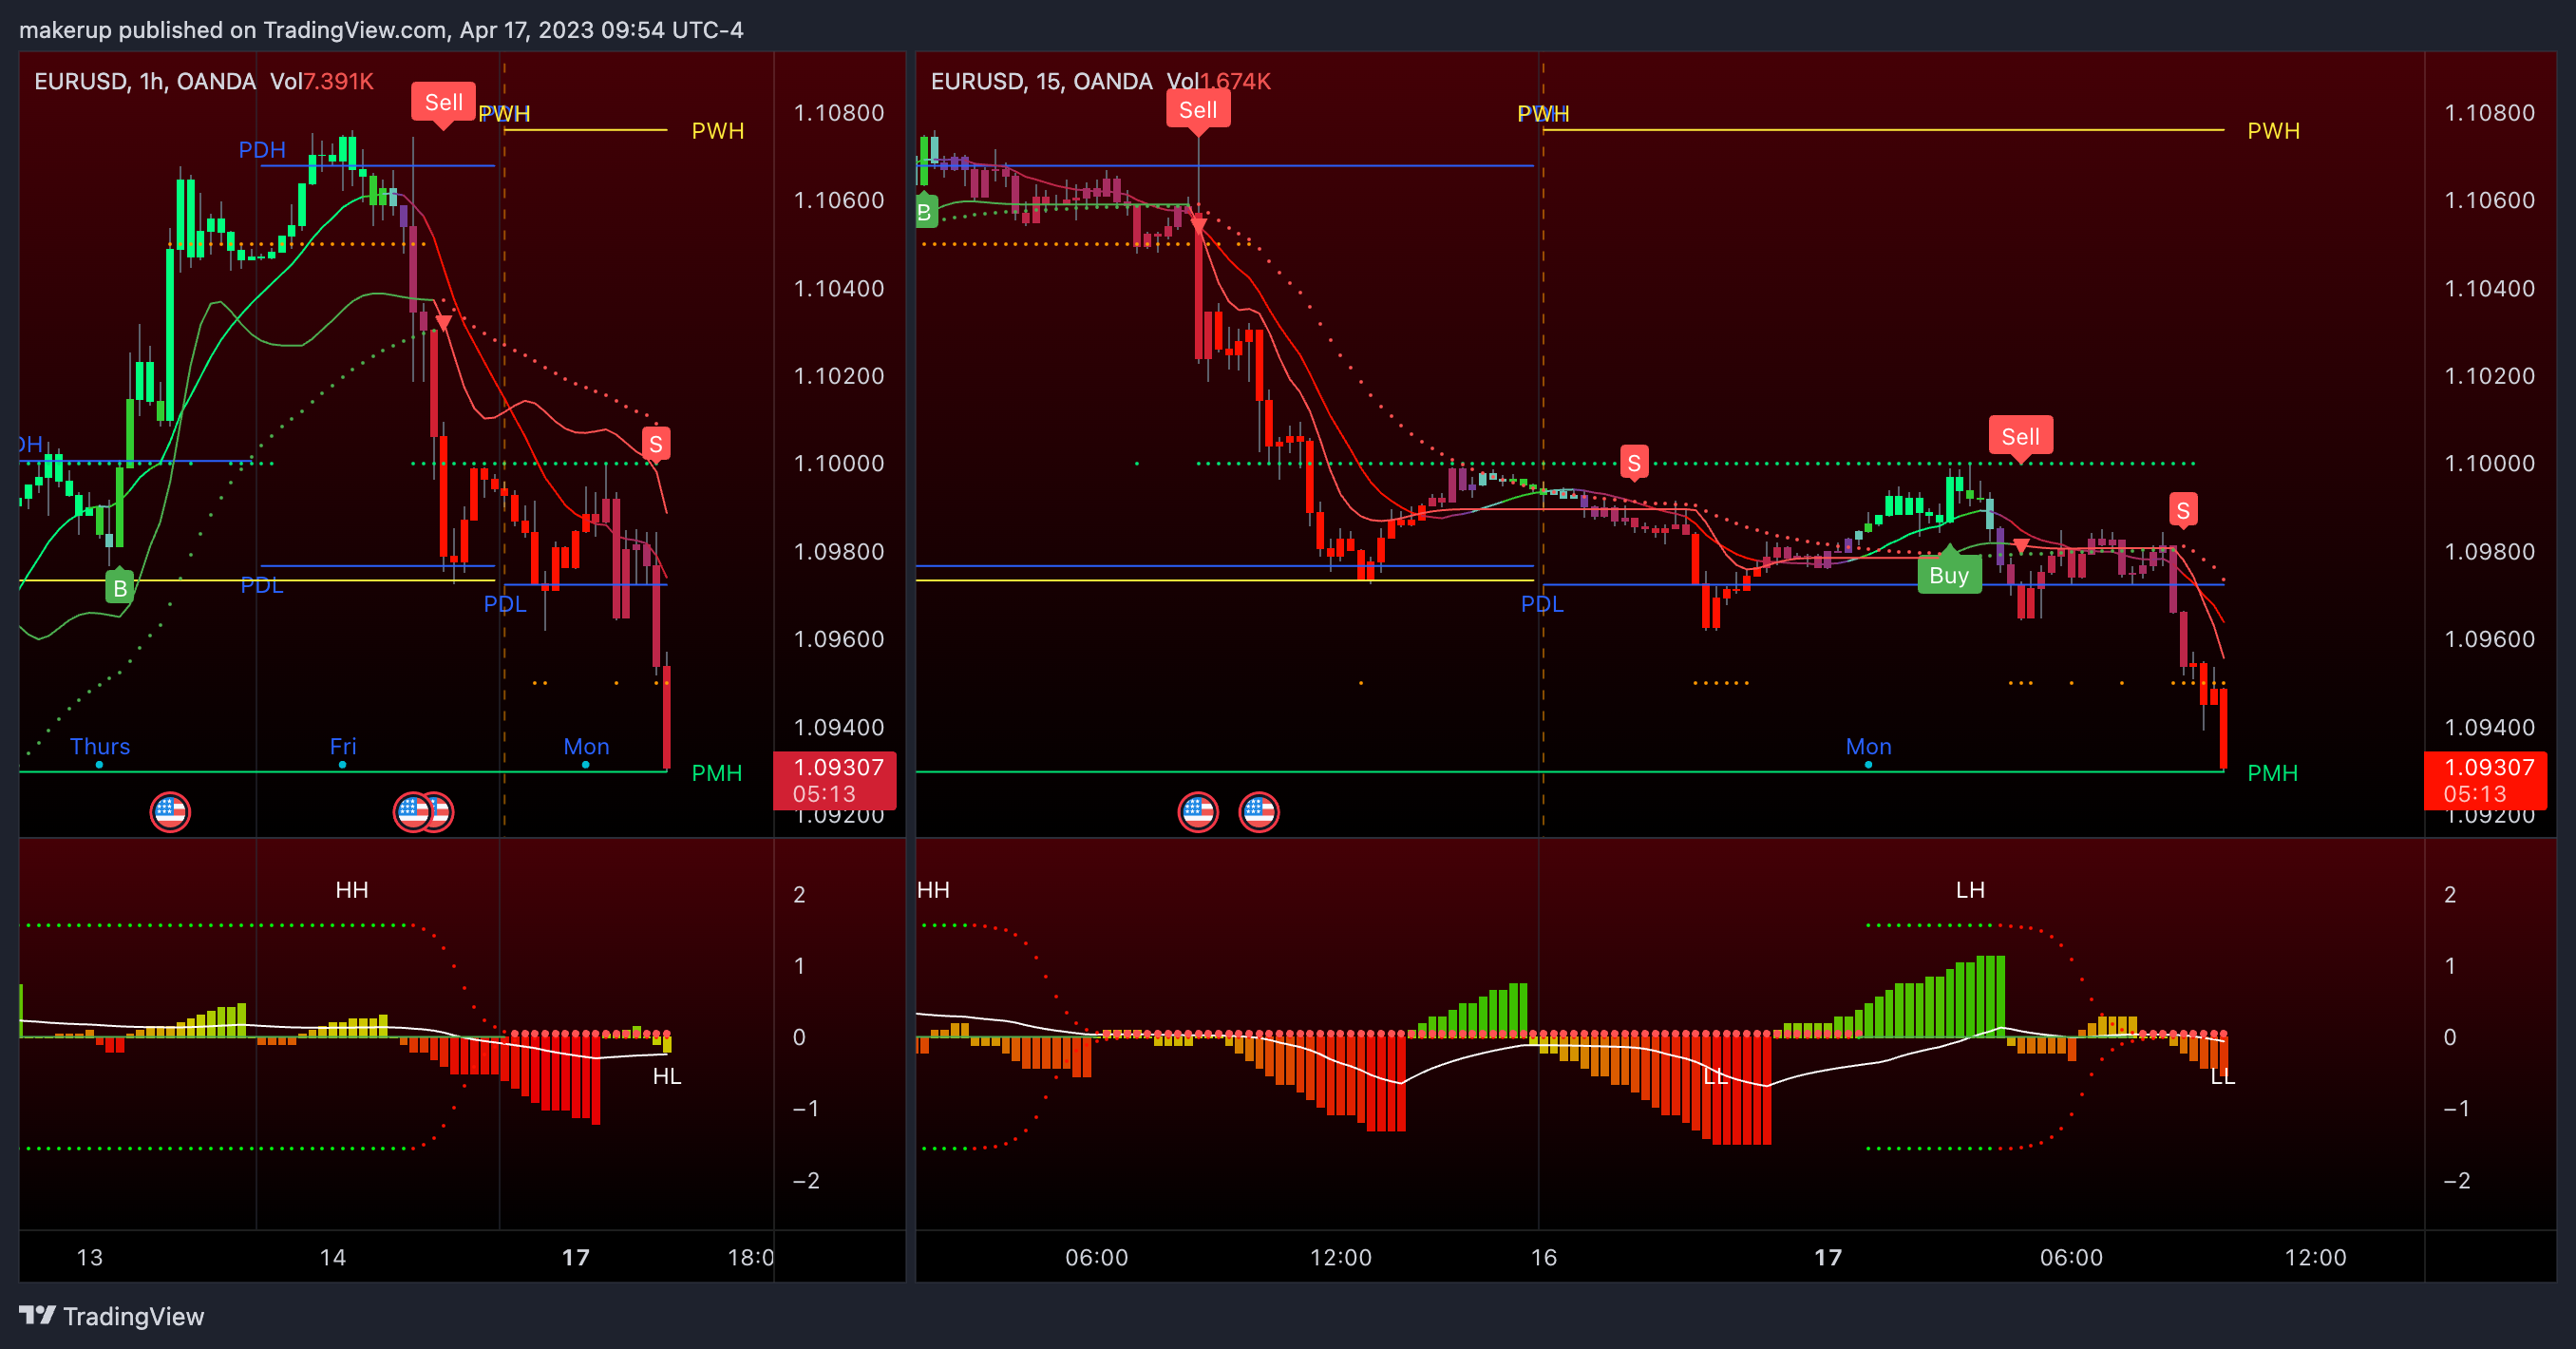Open the EURUSD, 1h, OANDA symbol title
The image size is (2576, 1349).
click(x=145, y=81)
